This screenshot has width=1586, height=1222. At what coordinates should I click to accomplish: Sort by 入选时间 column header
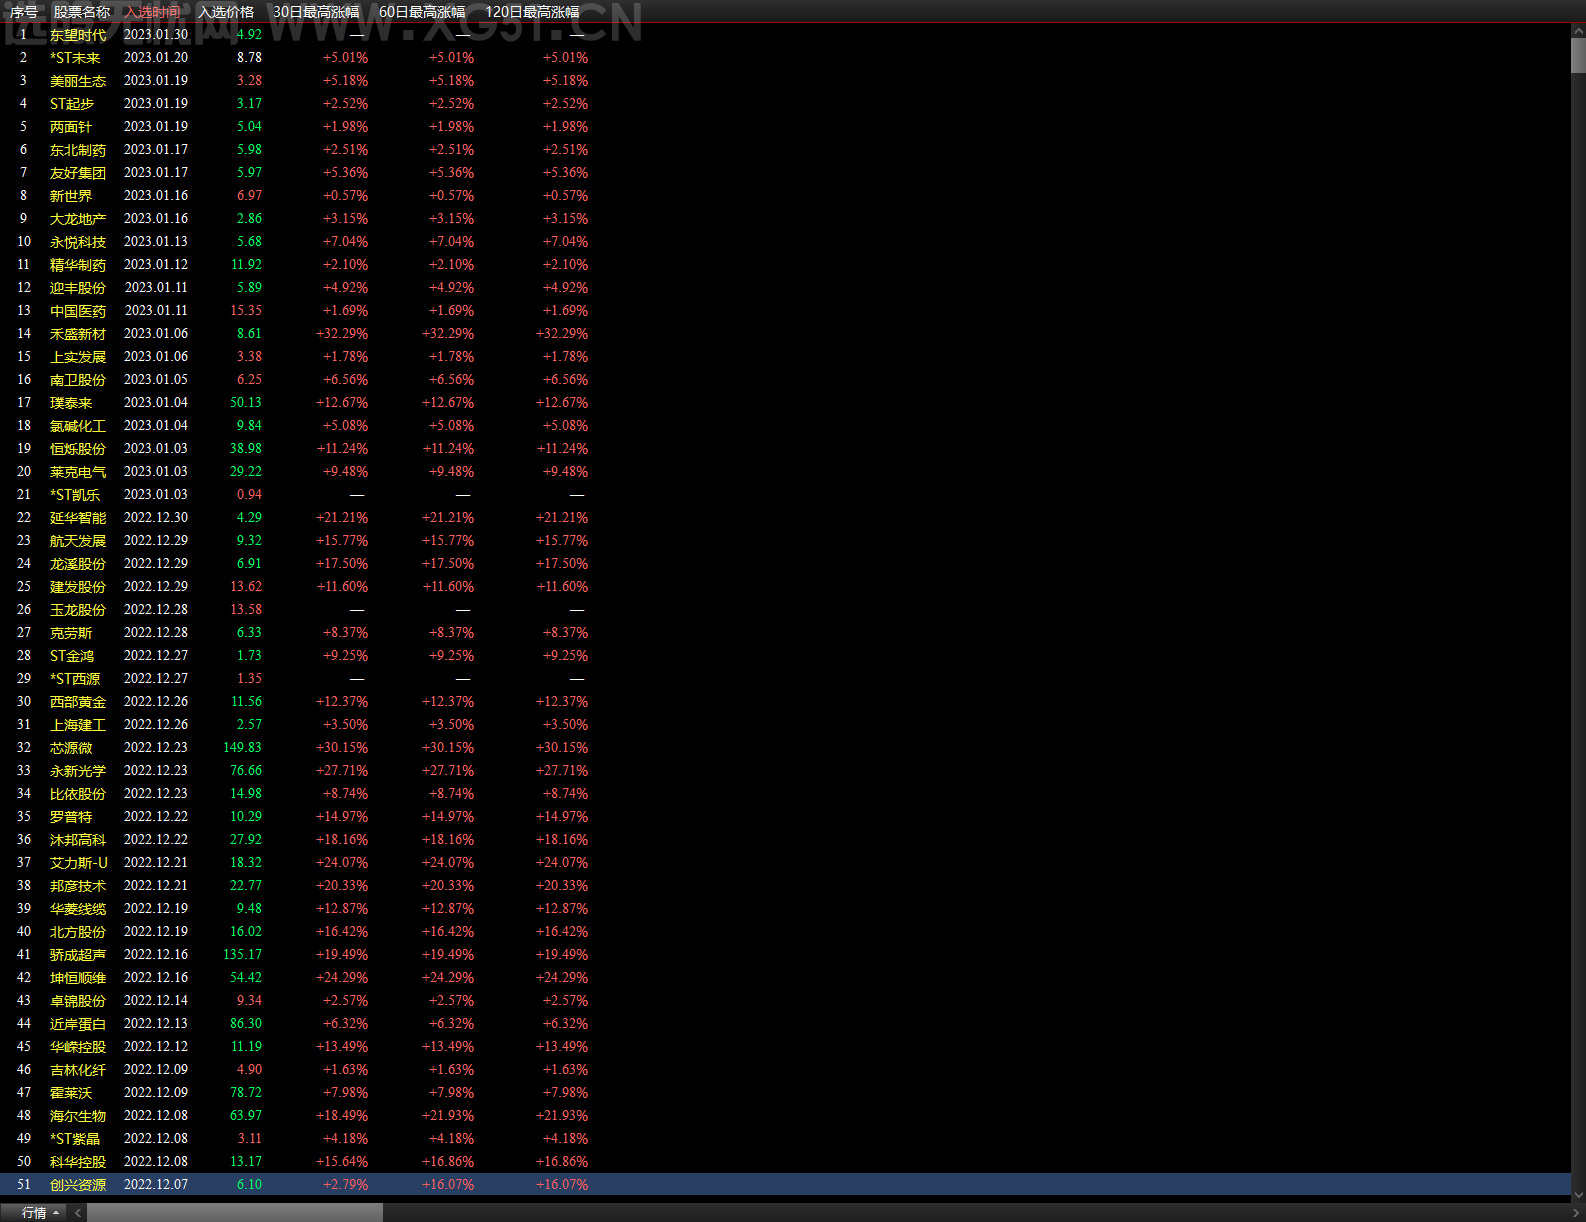[x=153, y=12]
